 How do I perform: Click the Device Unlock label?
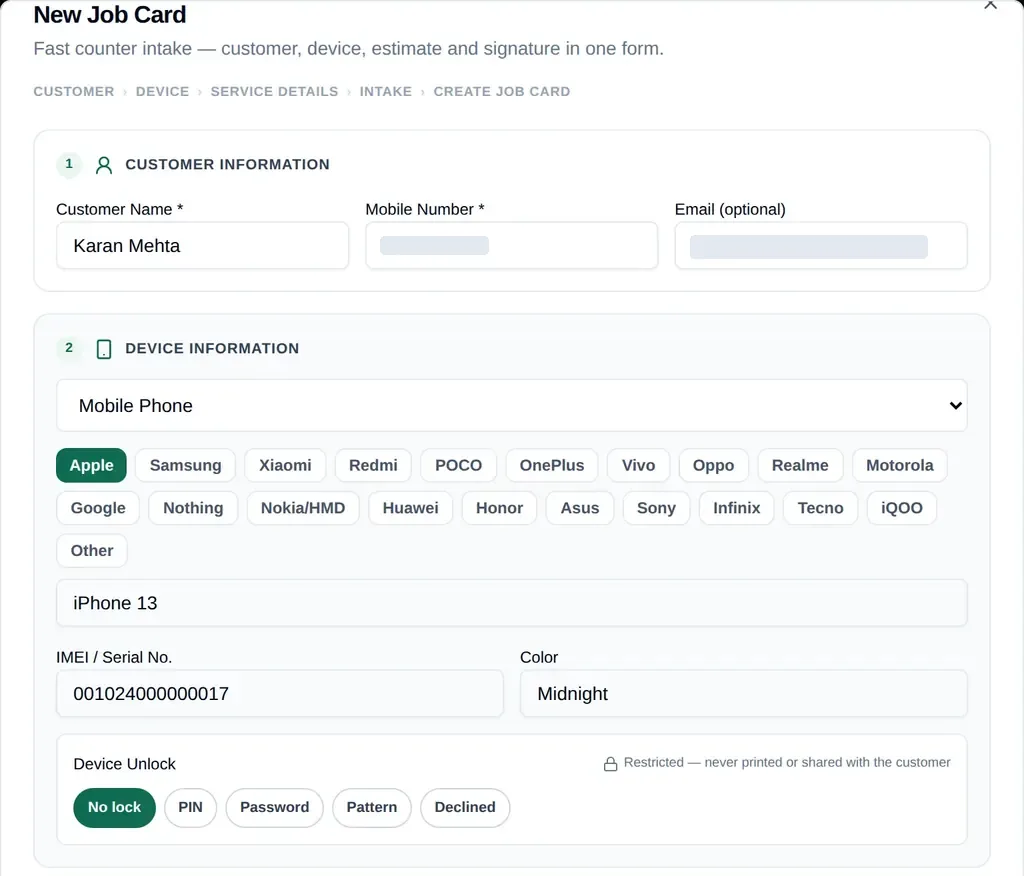tap(125, 764)
